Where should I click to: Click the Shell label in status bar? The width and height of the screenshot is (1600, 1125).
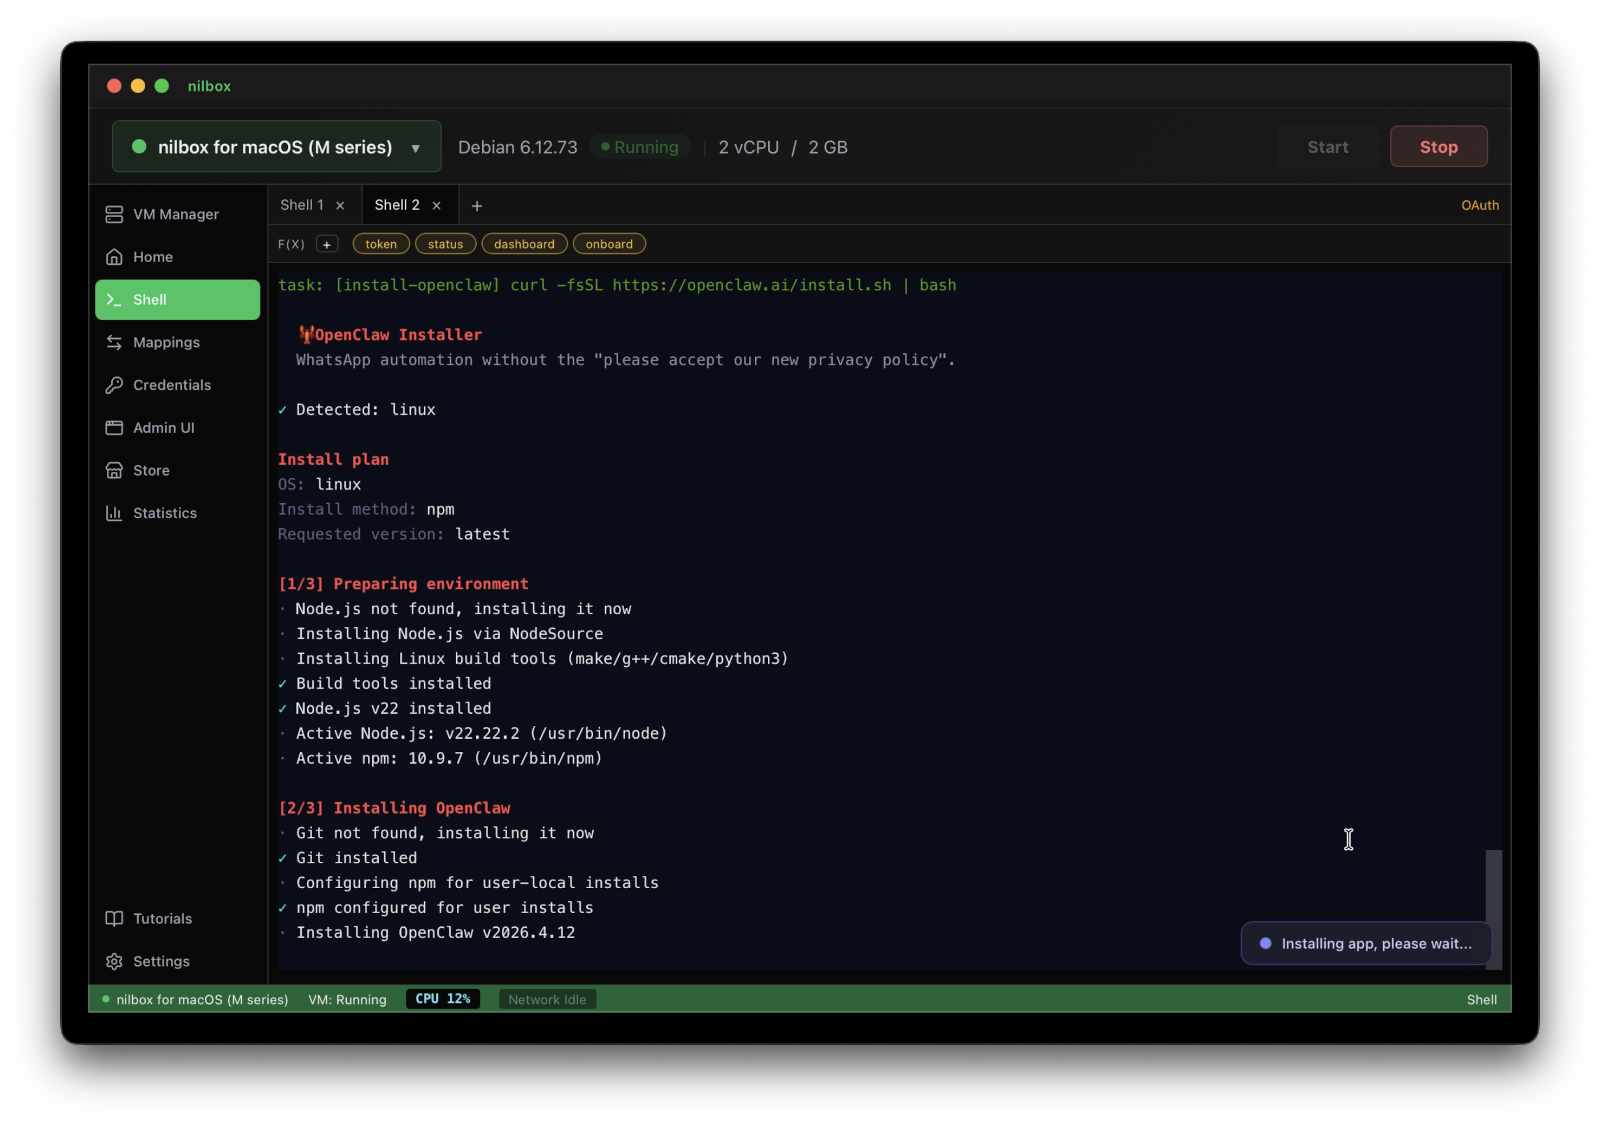click(1481, 1000)
